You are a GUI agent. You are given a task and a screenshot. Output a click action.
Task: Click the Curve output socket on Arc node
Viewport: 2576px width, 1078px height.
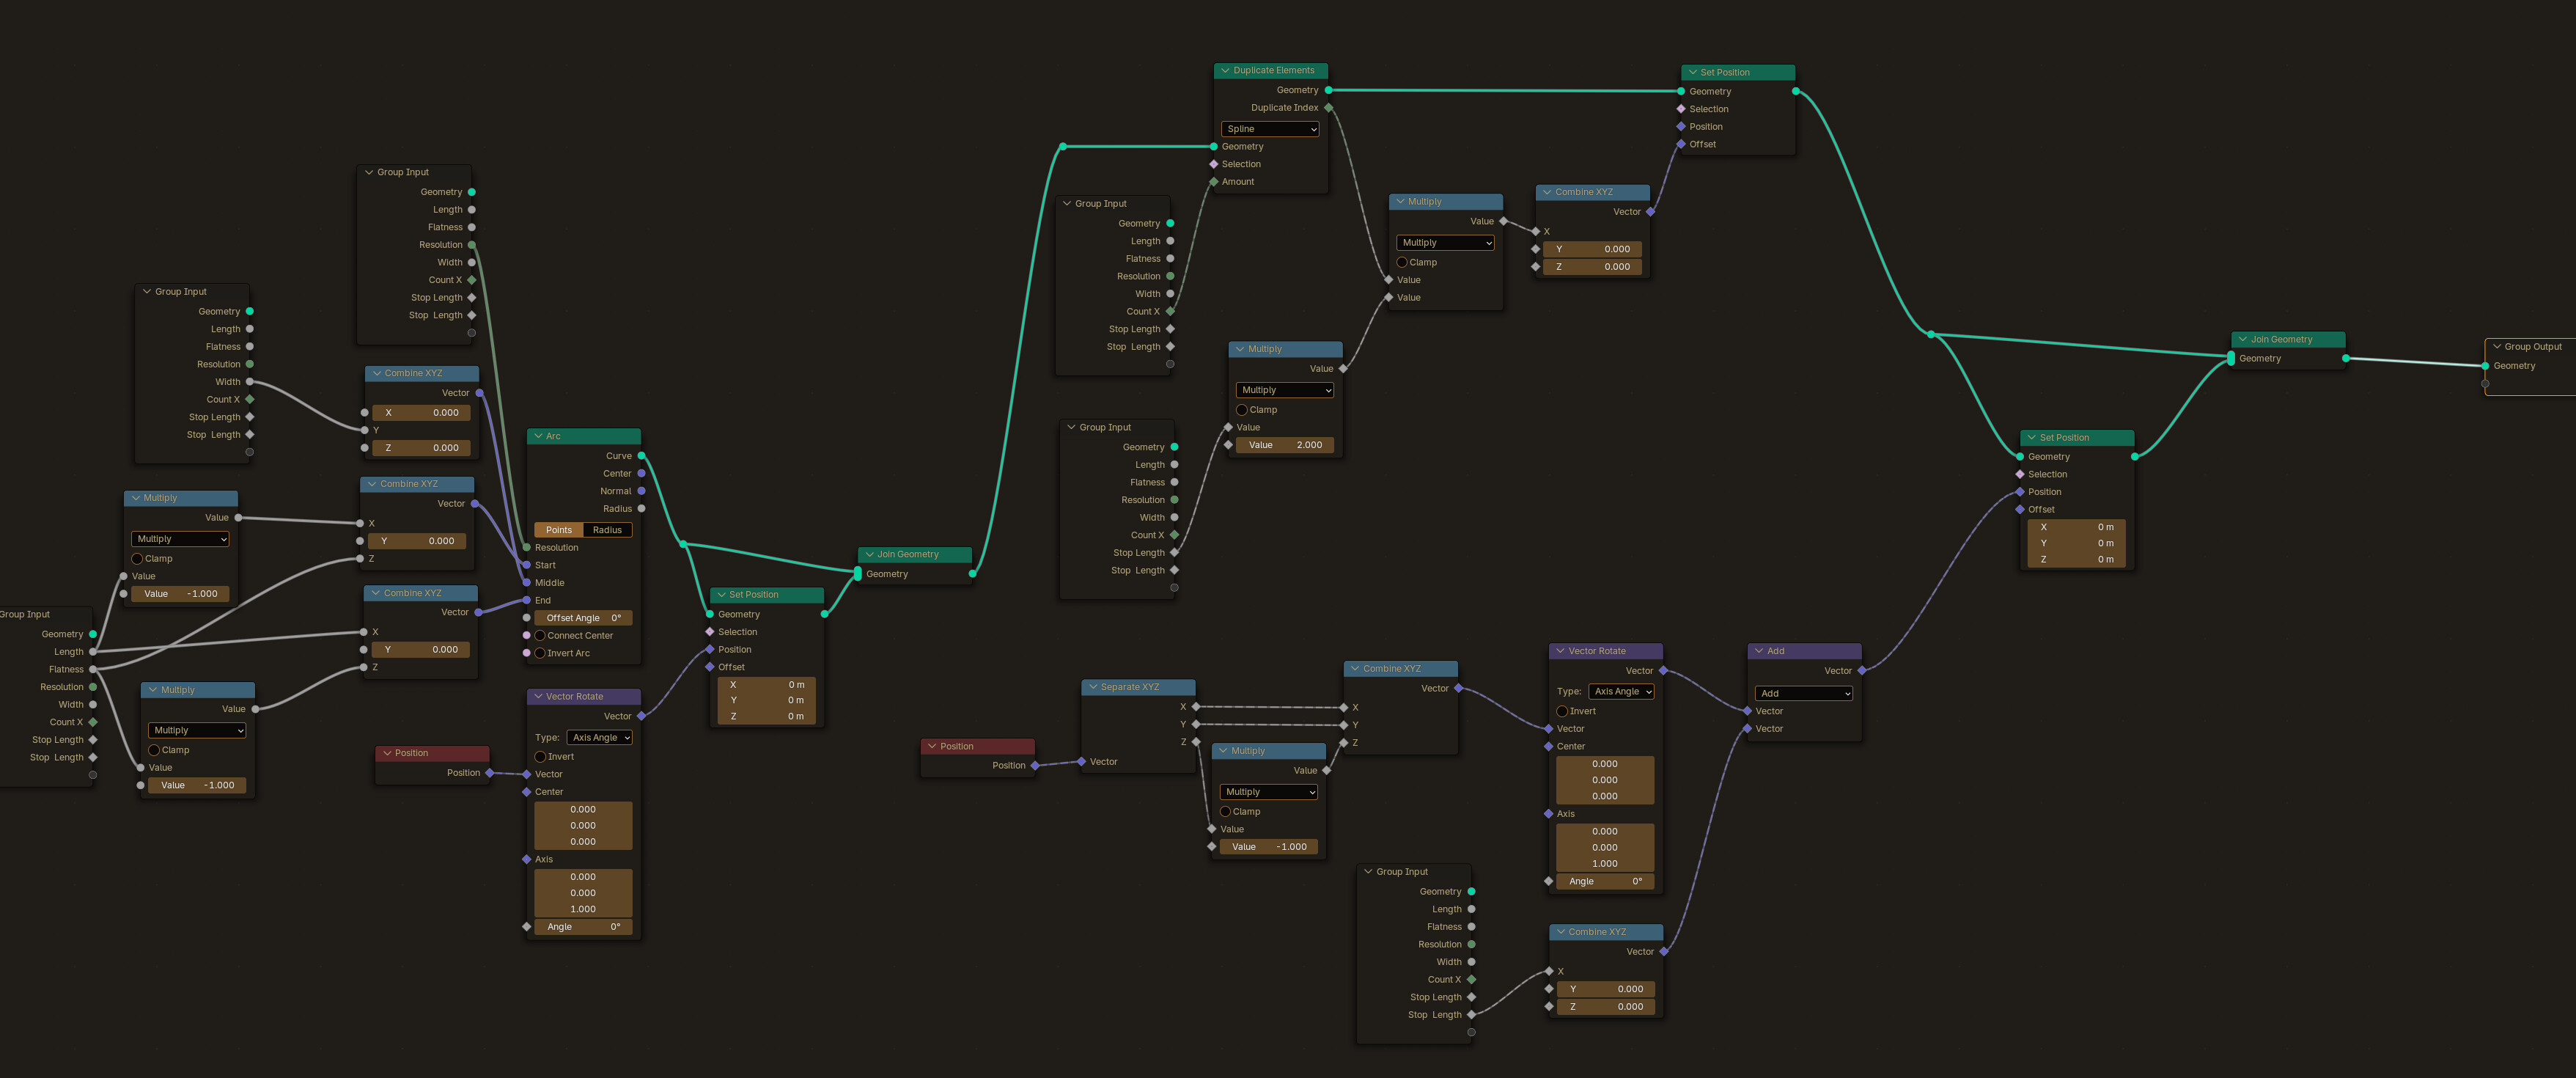641,456
